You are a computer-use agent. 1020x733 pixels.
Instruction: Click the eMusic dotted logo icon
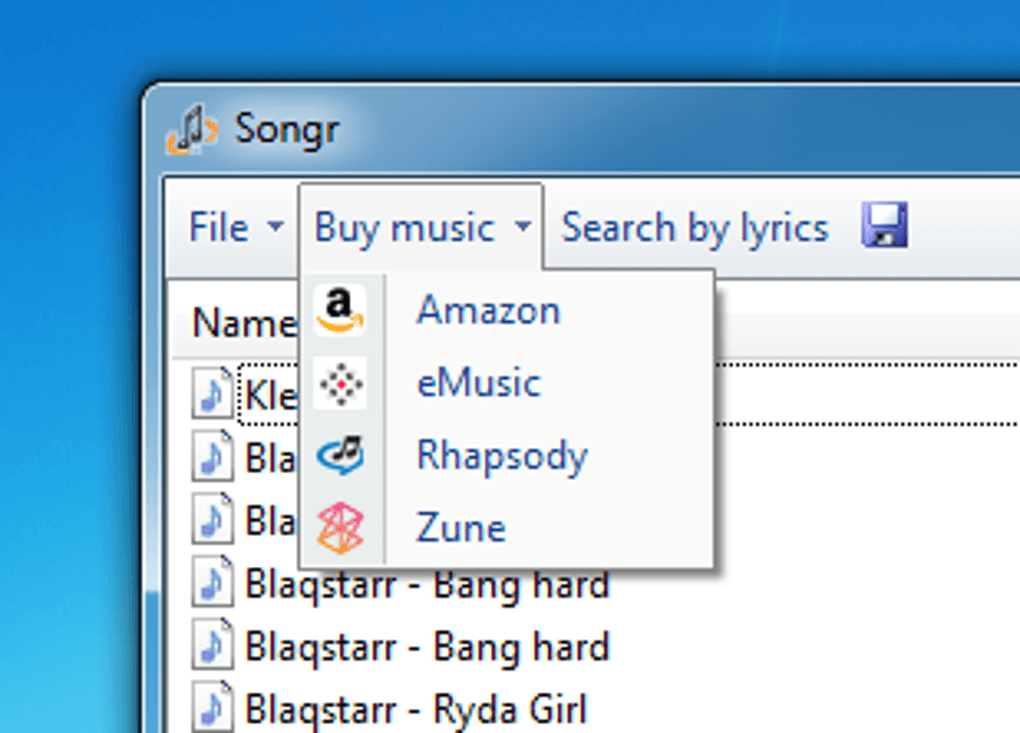point(340,383)
